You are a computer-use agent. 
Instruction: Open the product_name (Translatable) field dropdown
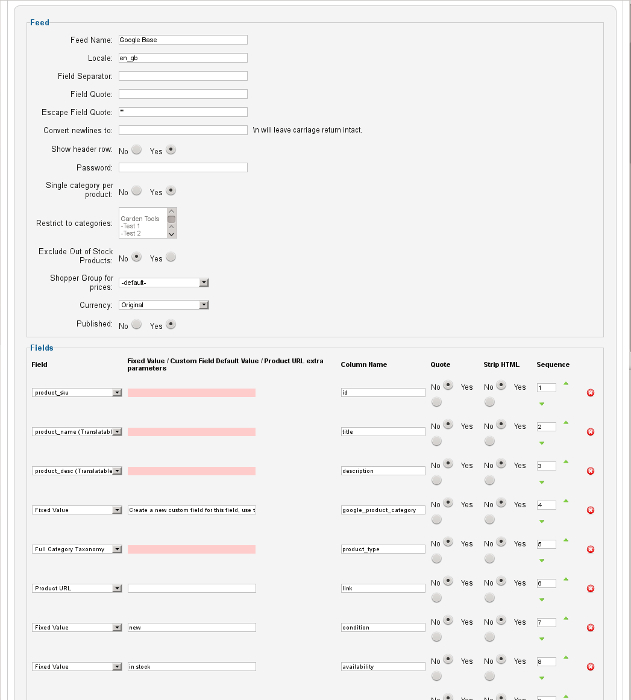click(x=77, y=432)
